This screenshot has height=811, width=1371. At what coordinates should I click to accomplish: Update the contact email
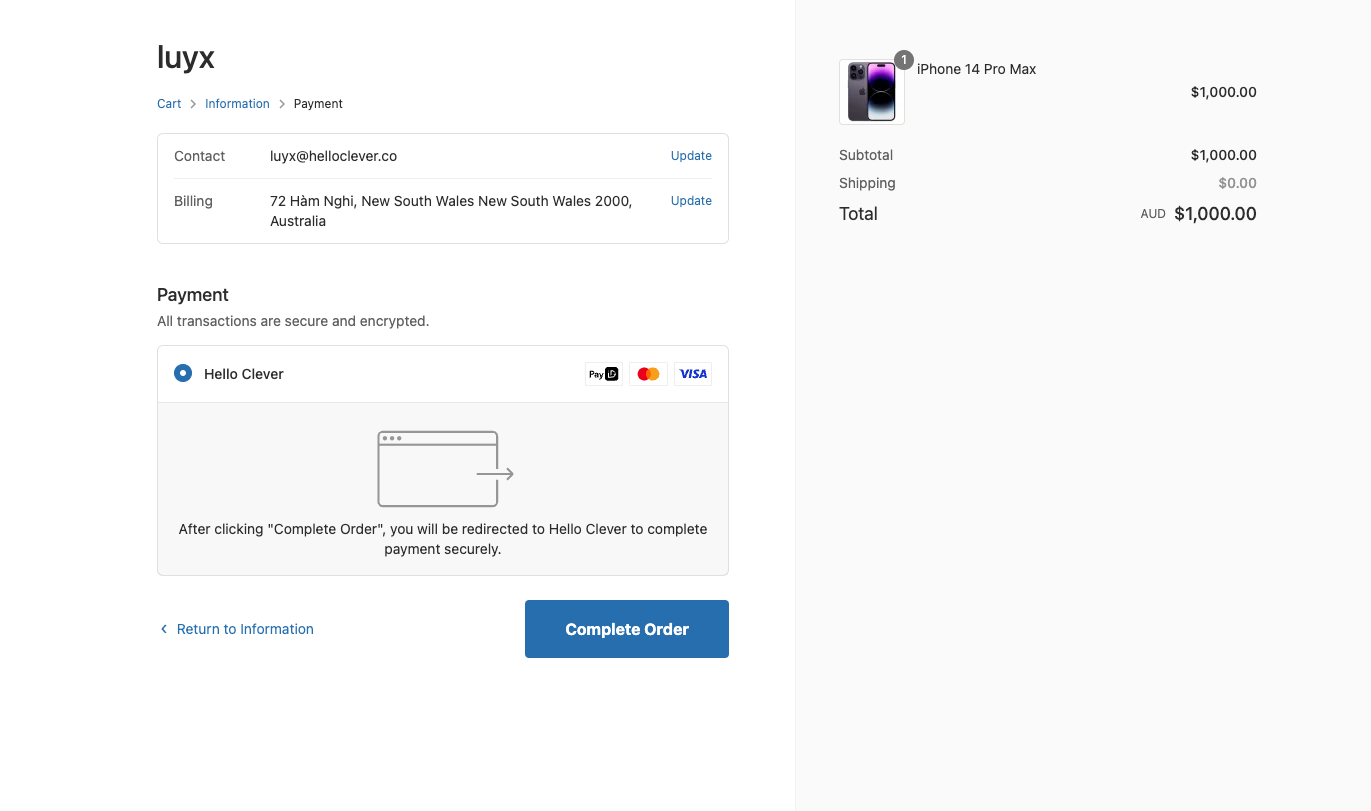(x=691, y=156)
